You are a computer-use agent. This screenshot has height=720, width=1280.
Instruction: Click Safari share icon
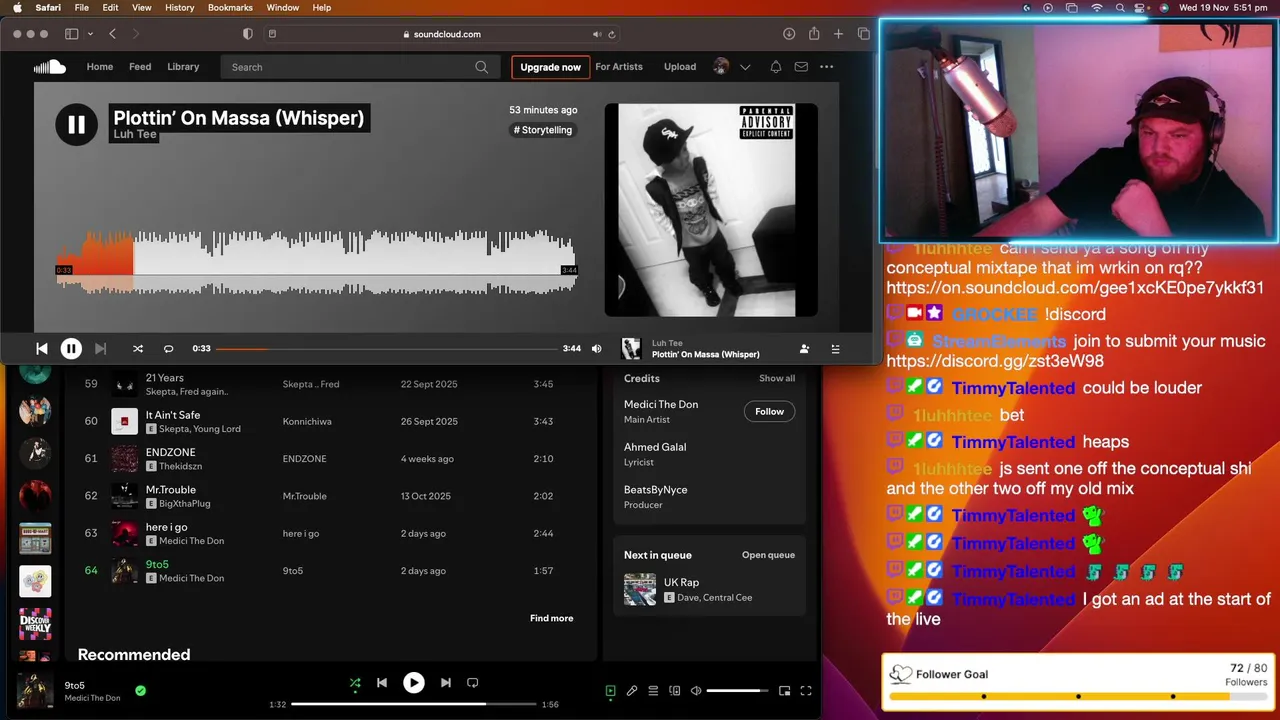[814, 34]
